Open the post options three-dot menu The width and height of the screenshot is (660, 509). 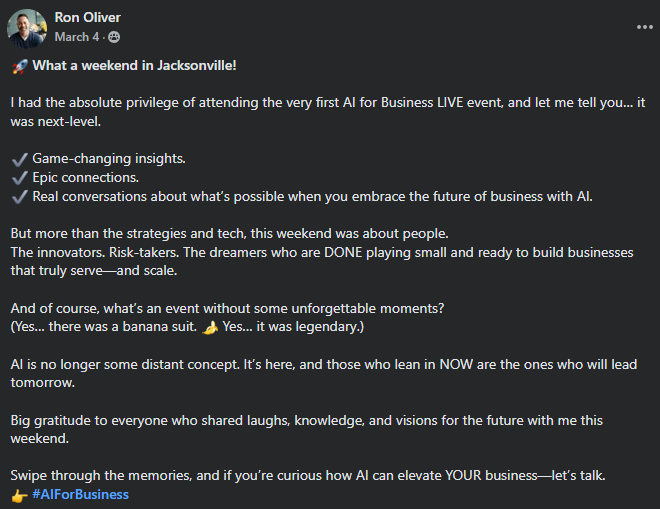pos(644,27)
